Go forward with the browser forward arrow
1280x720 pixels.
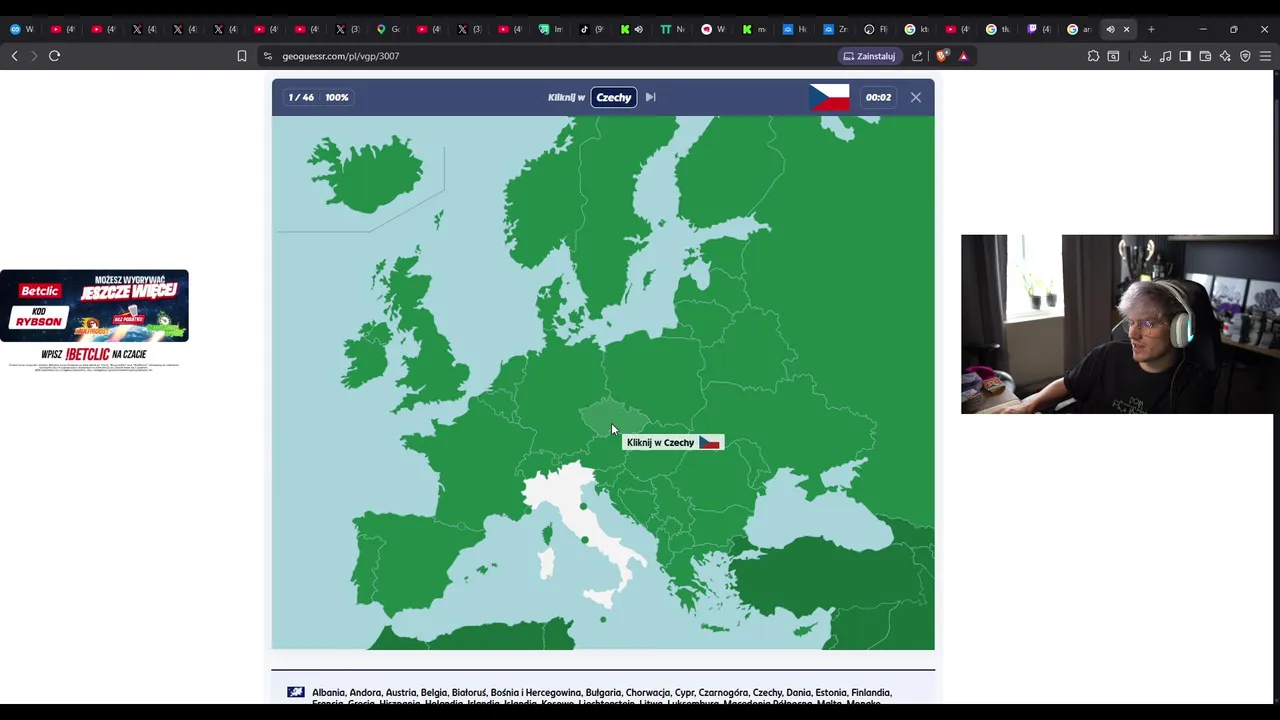point(34,56)
